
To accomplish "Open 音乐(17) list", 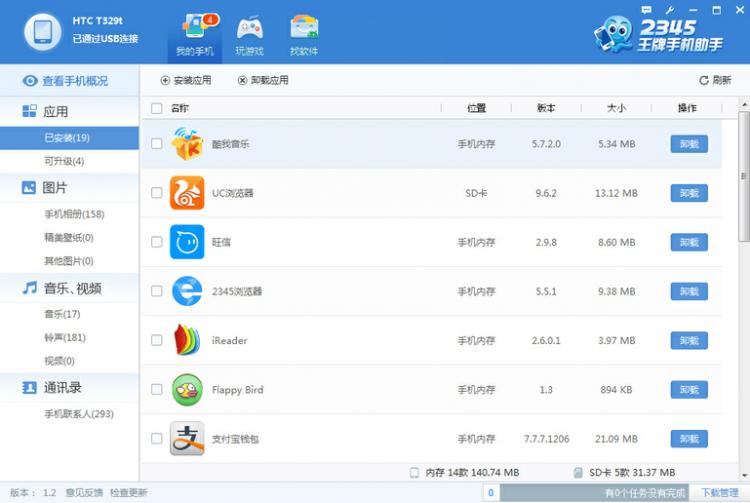I will point(62,314).
